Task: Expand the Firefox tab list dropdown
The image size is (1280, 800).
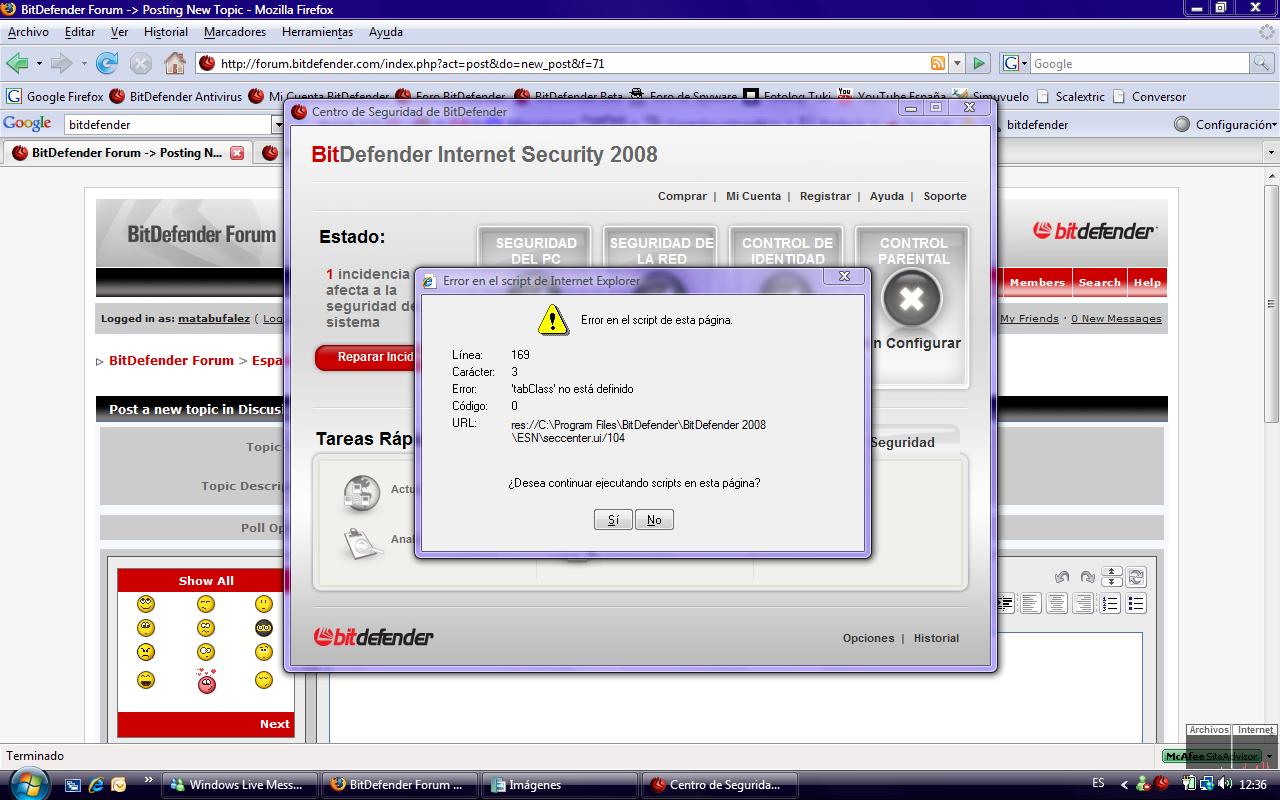Action: pos(1271,153)
